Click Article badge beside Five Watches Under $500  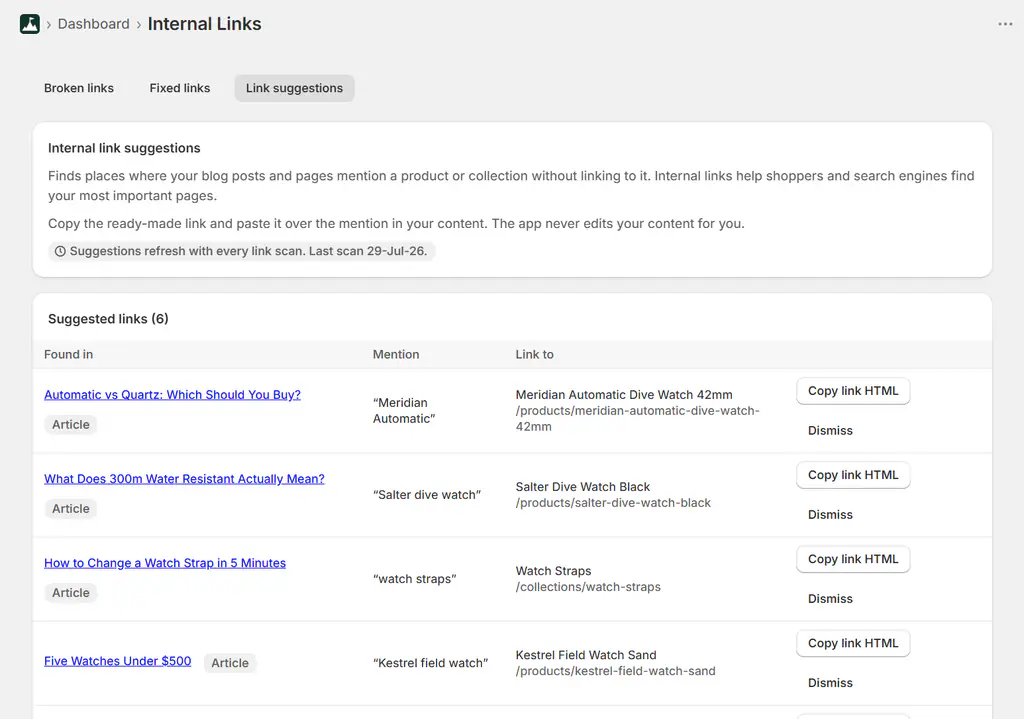click(230, 663)
